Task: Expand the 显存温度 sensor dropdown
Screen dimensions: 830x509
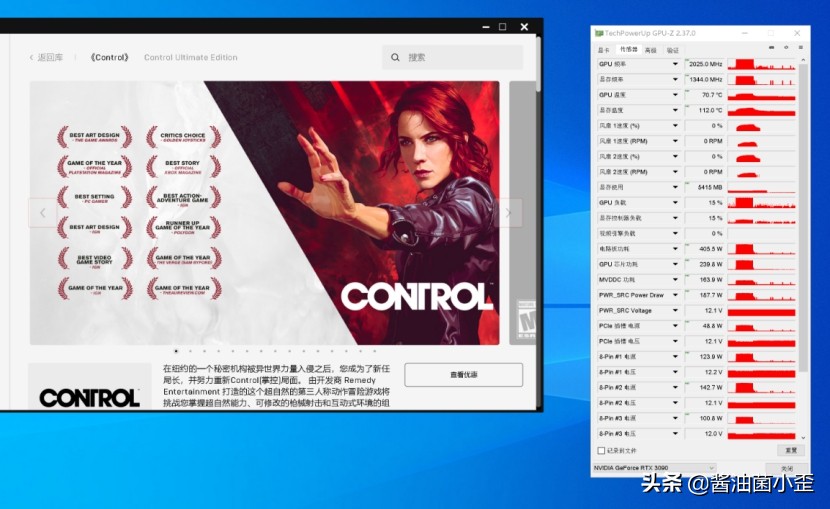Action: [x=675, y=110]
